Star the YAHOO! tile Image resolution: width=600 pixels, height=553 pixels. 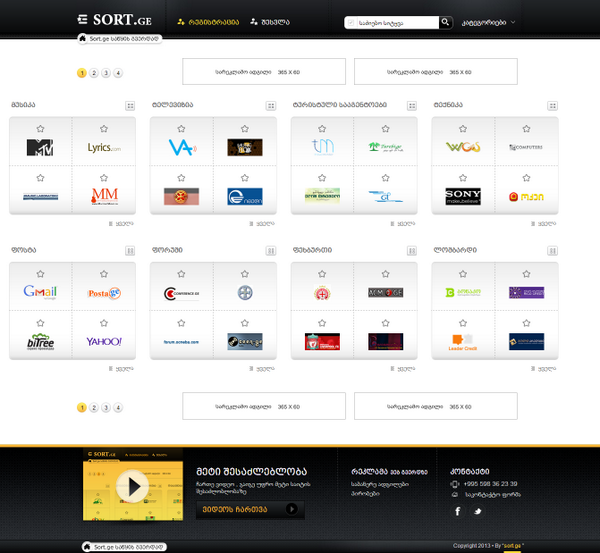[x=104, y=323]
